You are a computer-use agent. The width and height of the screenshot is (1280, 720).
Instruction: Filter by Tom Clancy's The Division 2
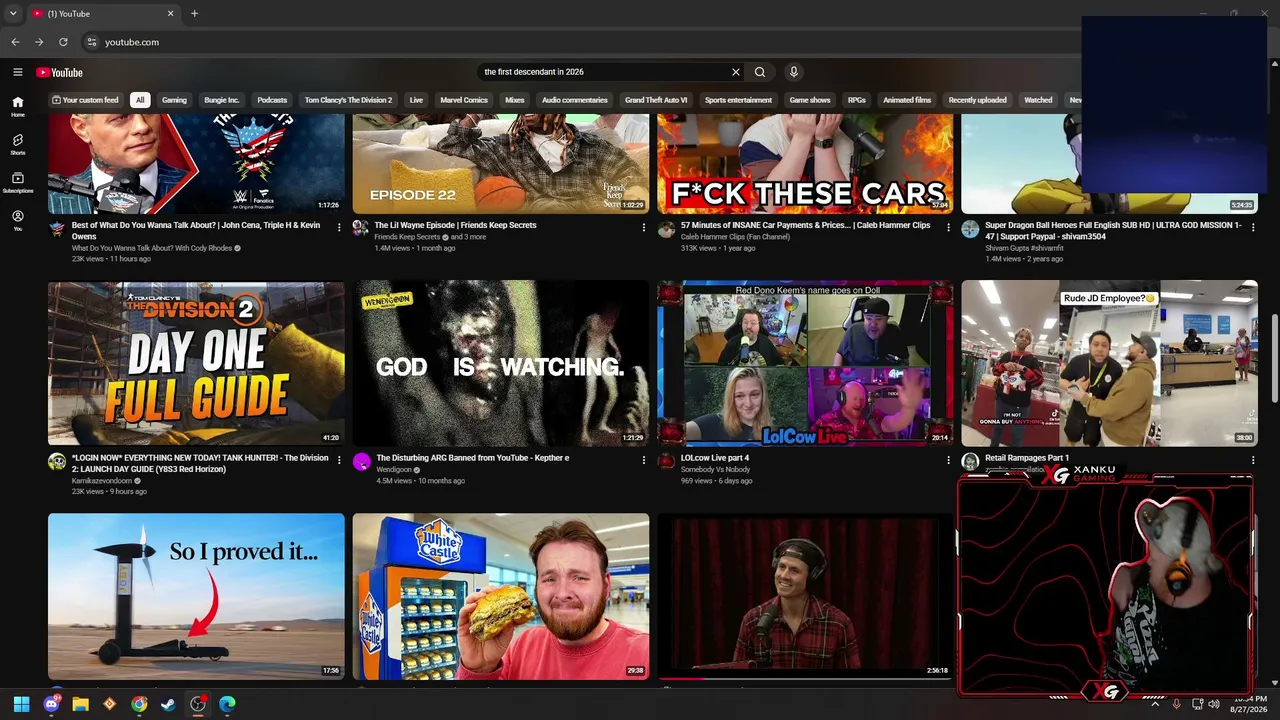coord(348,100)
